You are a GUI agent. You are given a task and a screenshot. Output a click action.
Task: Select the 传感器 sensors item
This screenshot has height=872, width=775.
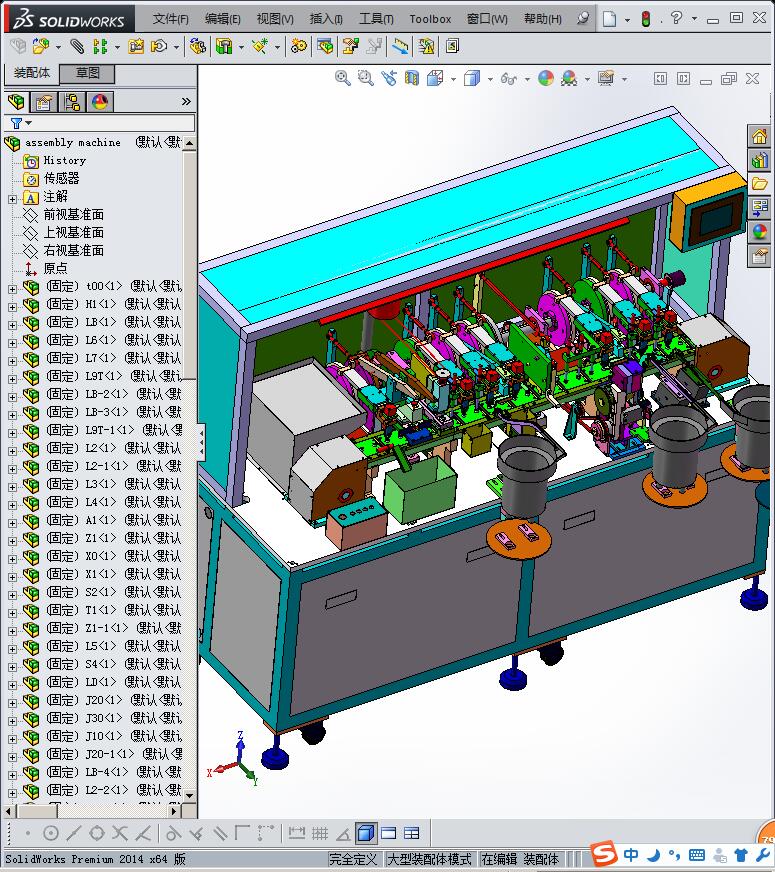(62, 179)
